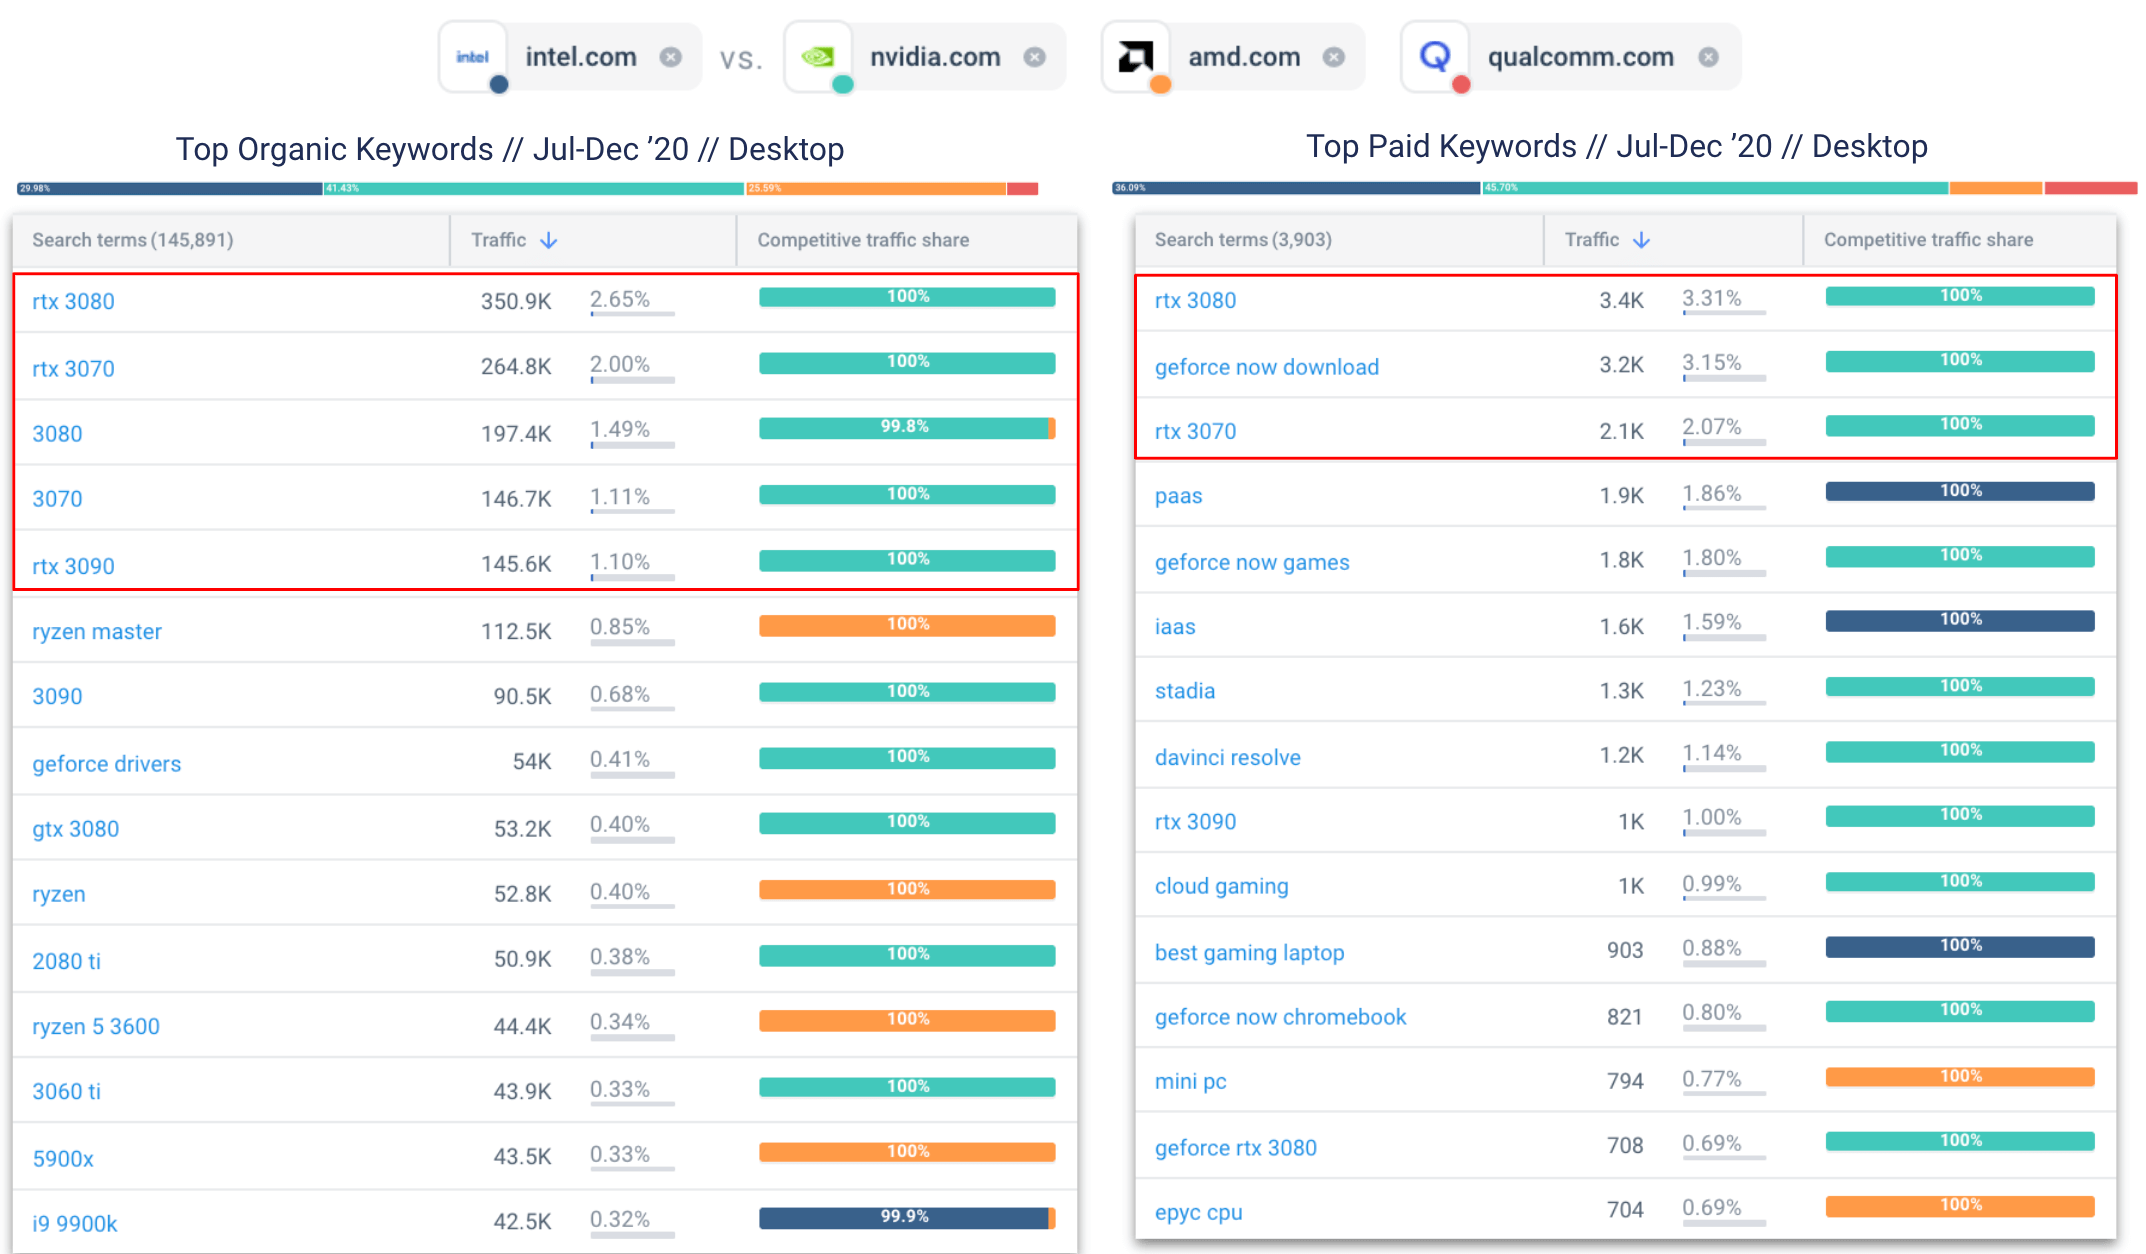Open the keyword 'mini pc'
The image size is (2146, 1254).
[1191, 1081]
